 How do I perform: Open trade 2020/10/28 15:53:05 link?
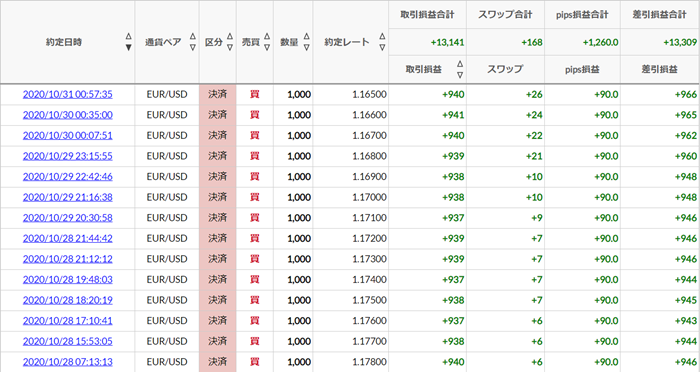point(67,341)
